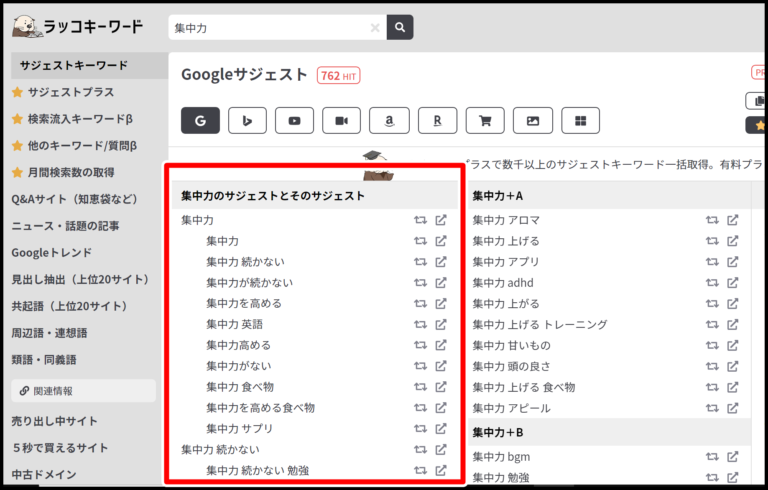The width and height of the screenshot is (768, 490).
Task: Click the 集中力+A section header
Action: pyautogui.click(x=609, y=196)
